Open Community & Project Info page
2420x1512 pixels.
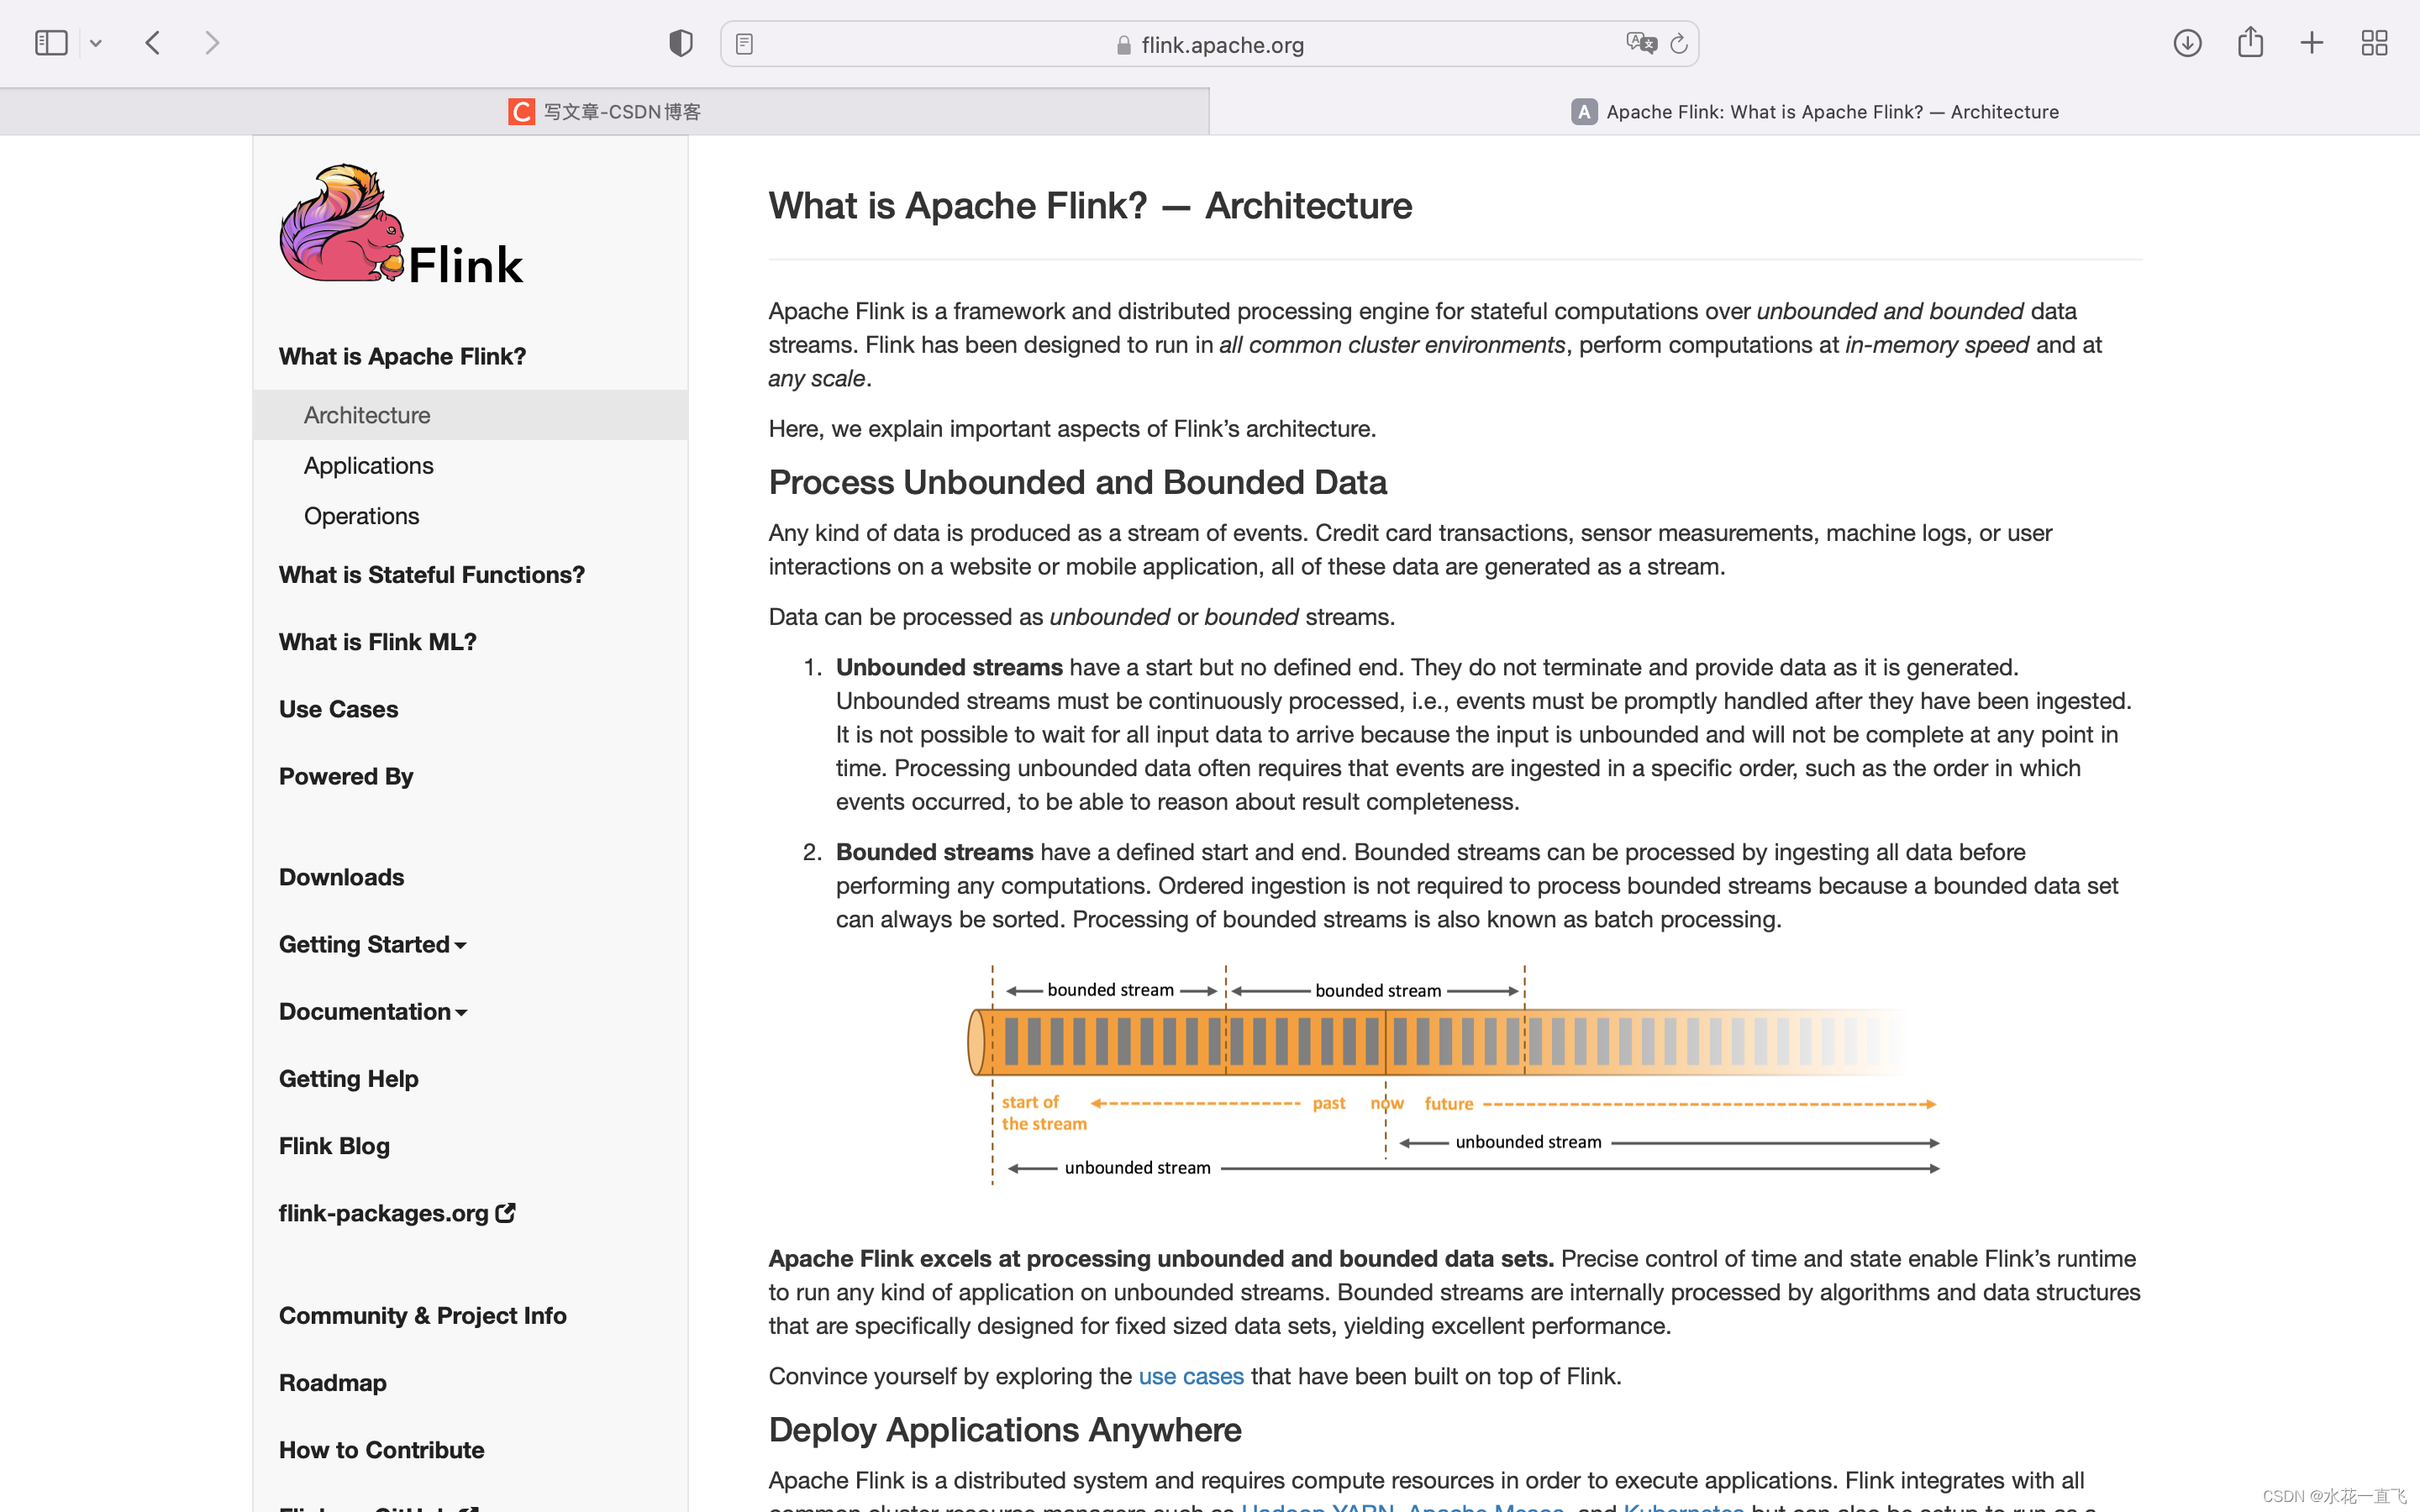pyautogui.click(x=422, y=1315)
